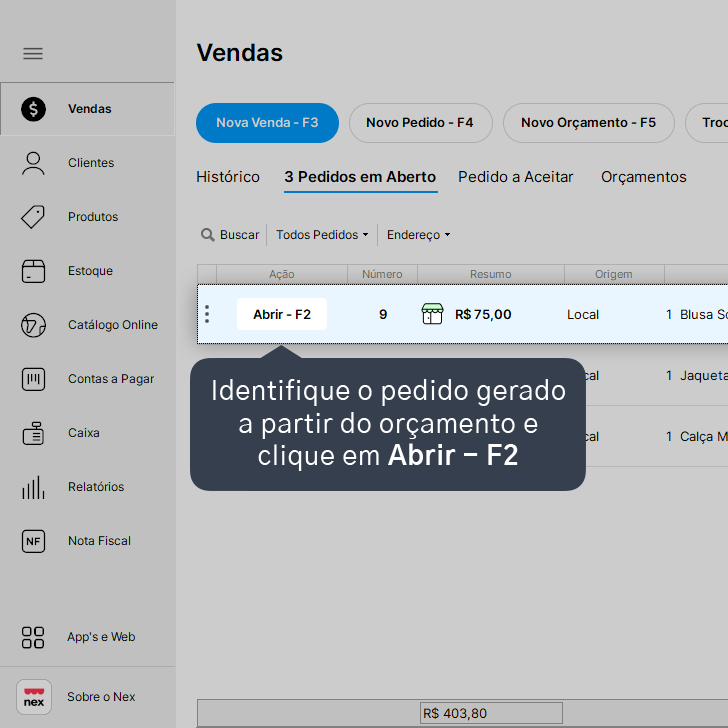
Task: Click order number 9 cell
Action: 383,315
